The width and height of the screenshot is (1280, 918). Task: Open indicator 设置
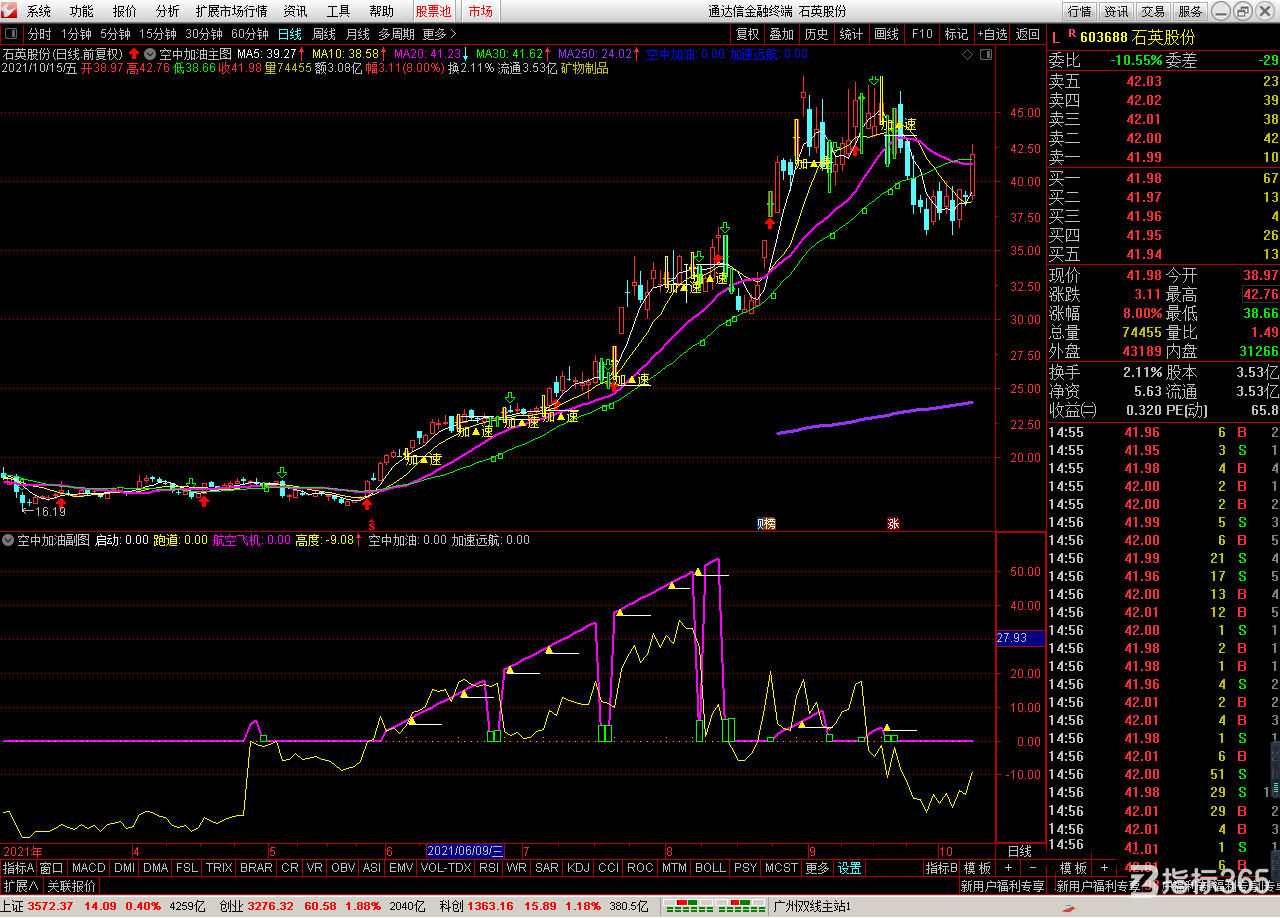850,868
